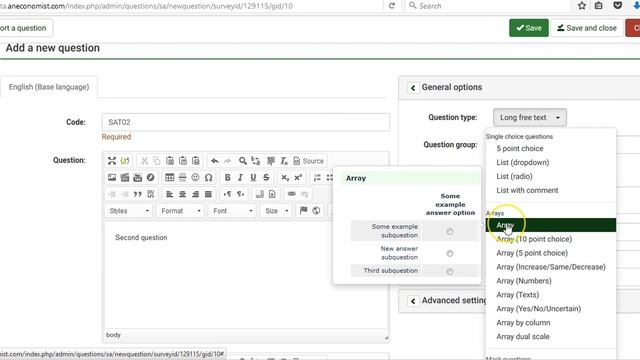This screenshot has height=360, width=640.
Task: Toggle bold formatting
Action: [x=227, y=178]
